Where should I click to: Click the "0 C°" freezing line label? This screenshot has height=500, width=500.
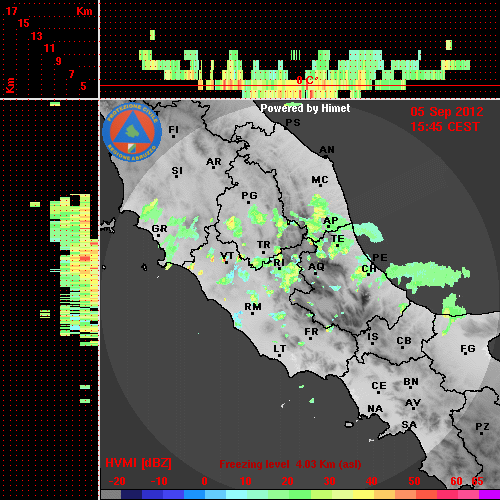307,80
